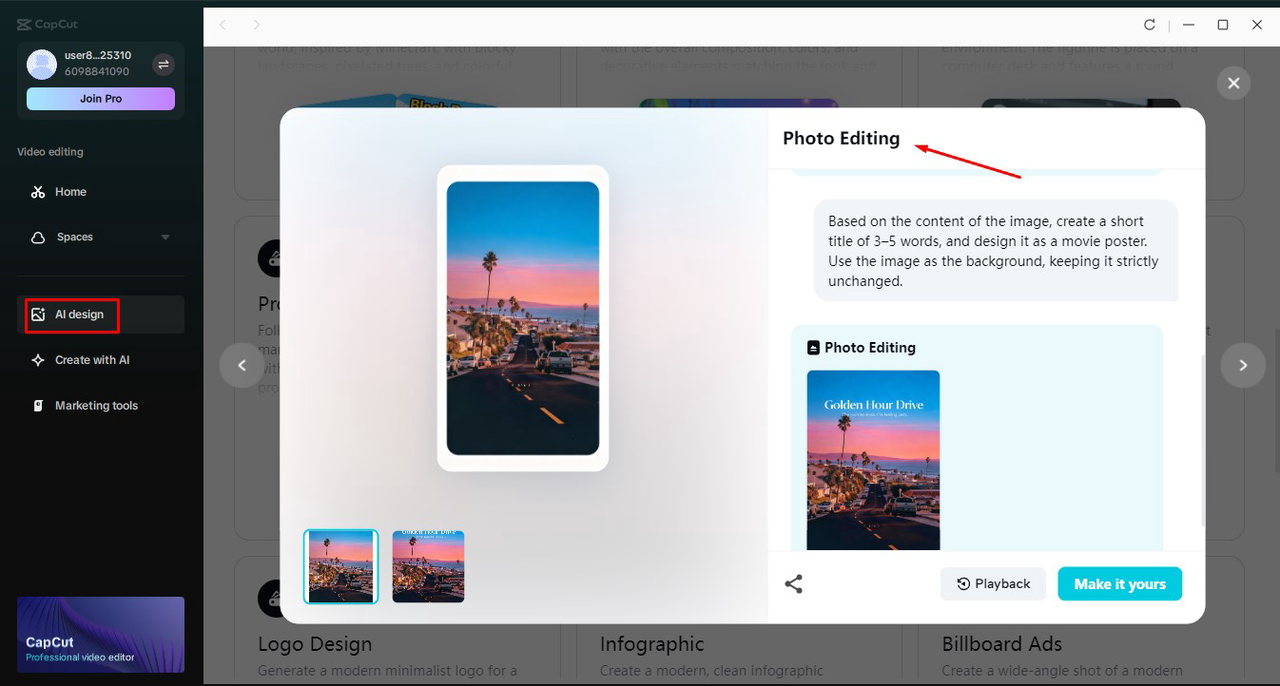Switch accounts using the swap icon
Viewport: 1280px width, 686px height.
(162, 63)
